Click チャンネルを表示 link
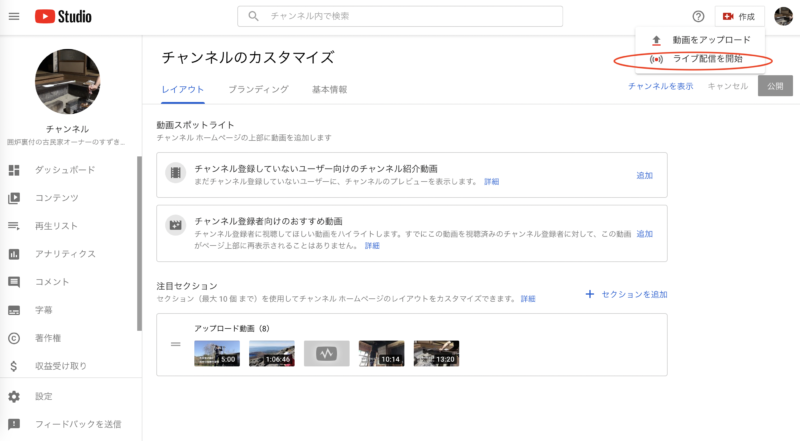The height and width of the screenshot is (441, 800). click(661, 86)
